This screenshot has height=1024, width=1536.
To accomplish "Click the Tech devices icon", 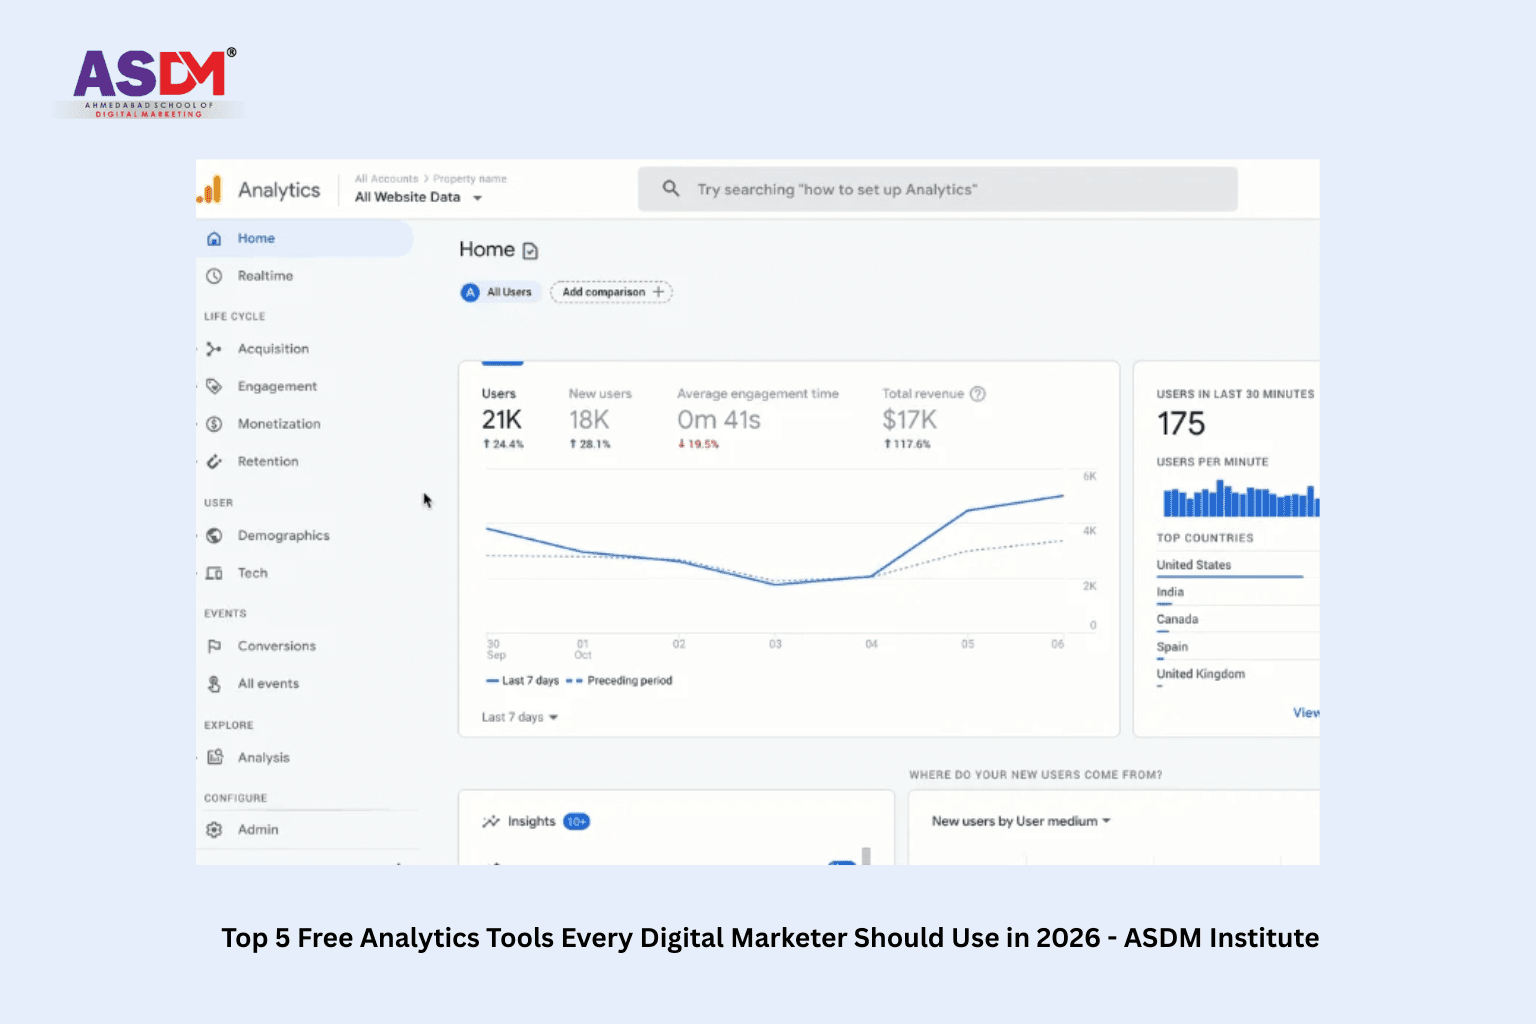I will (214, 573).
